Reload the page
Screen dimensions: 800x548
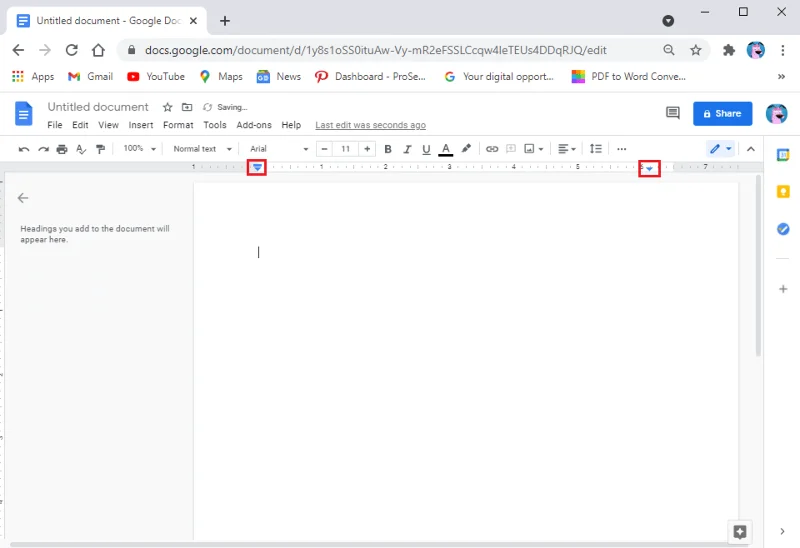click(x=71, y=50)
